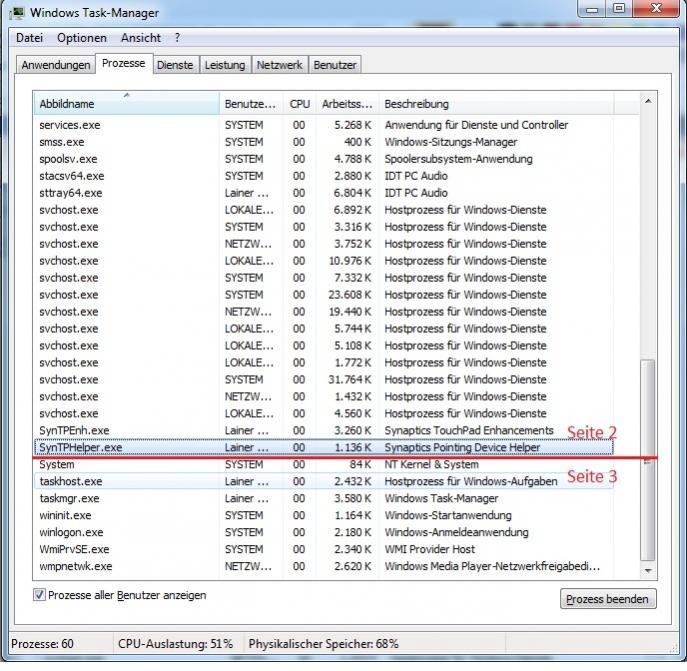687x671 pixels.
Task: Click the Windows-Startanwendung description
Action: point(448,515)
